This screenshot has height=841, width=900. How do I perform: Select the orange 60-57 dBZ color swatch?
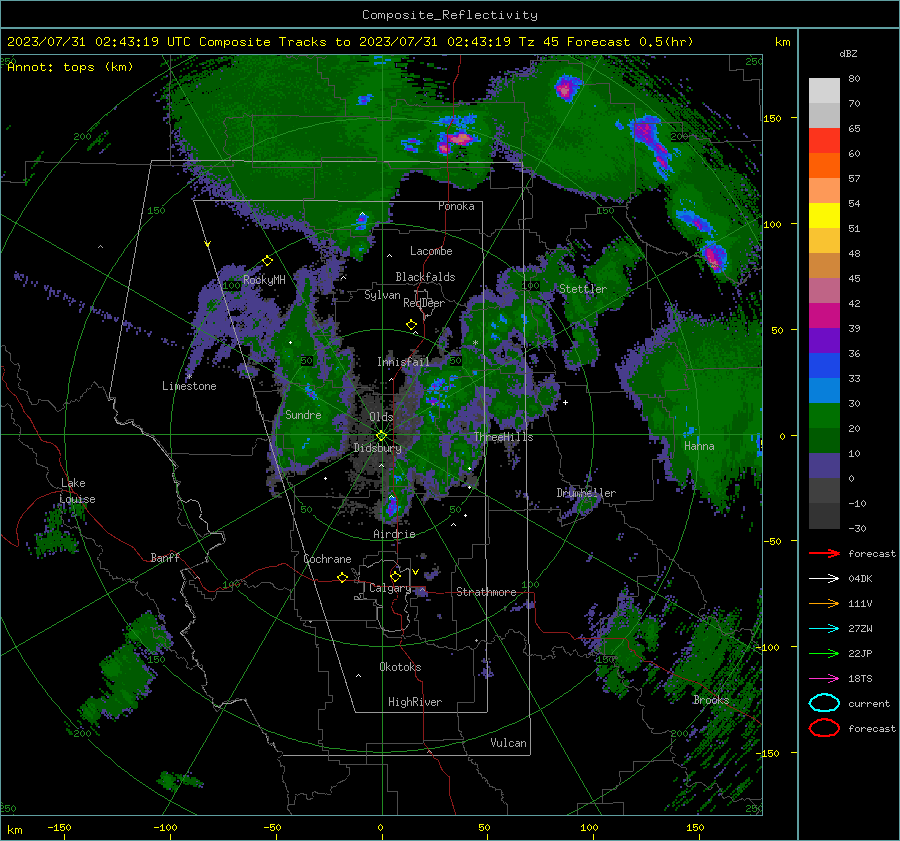(824, 166)
